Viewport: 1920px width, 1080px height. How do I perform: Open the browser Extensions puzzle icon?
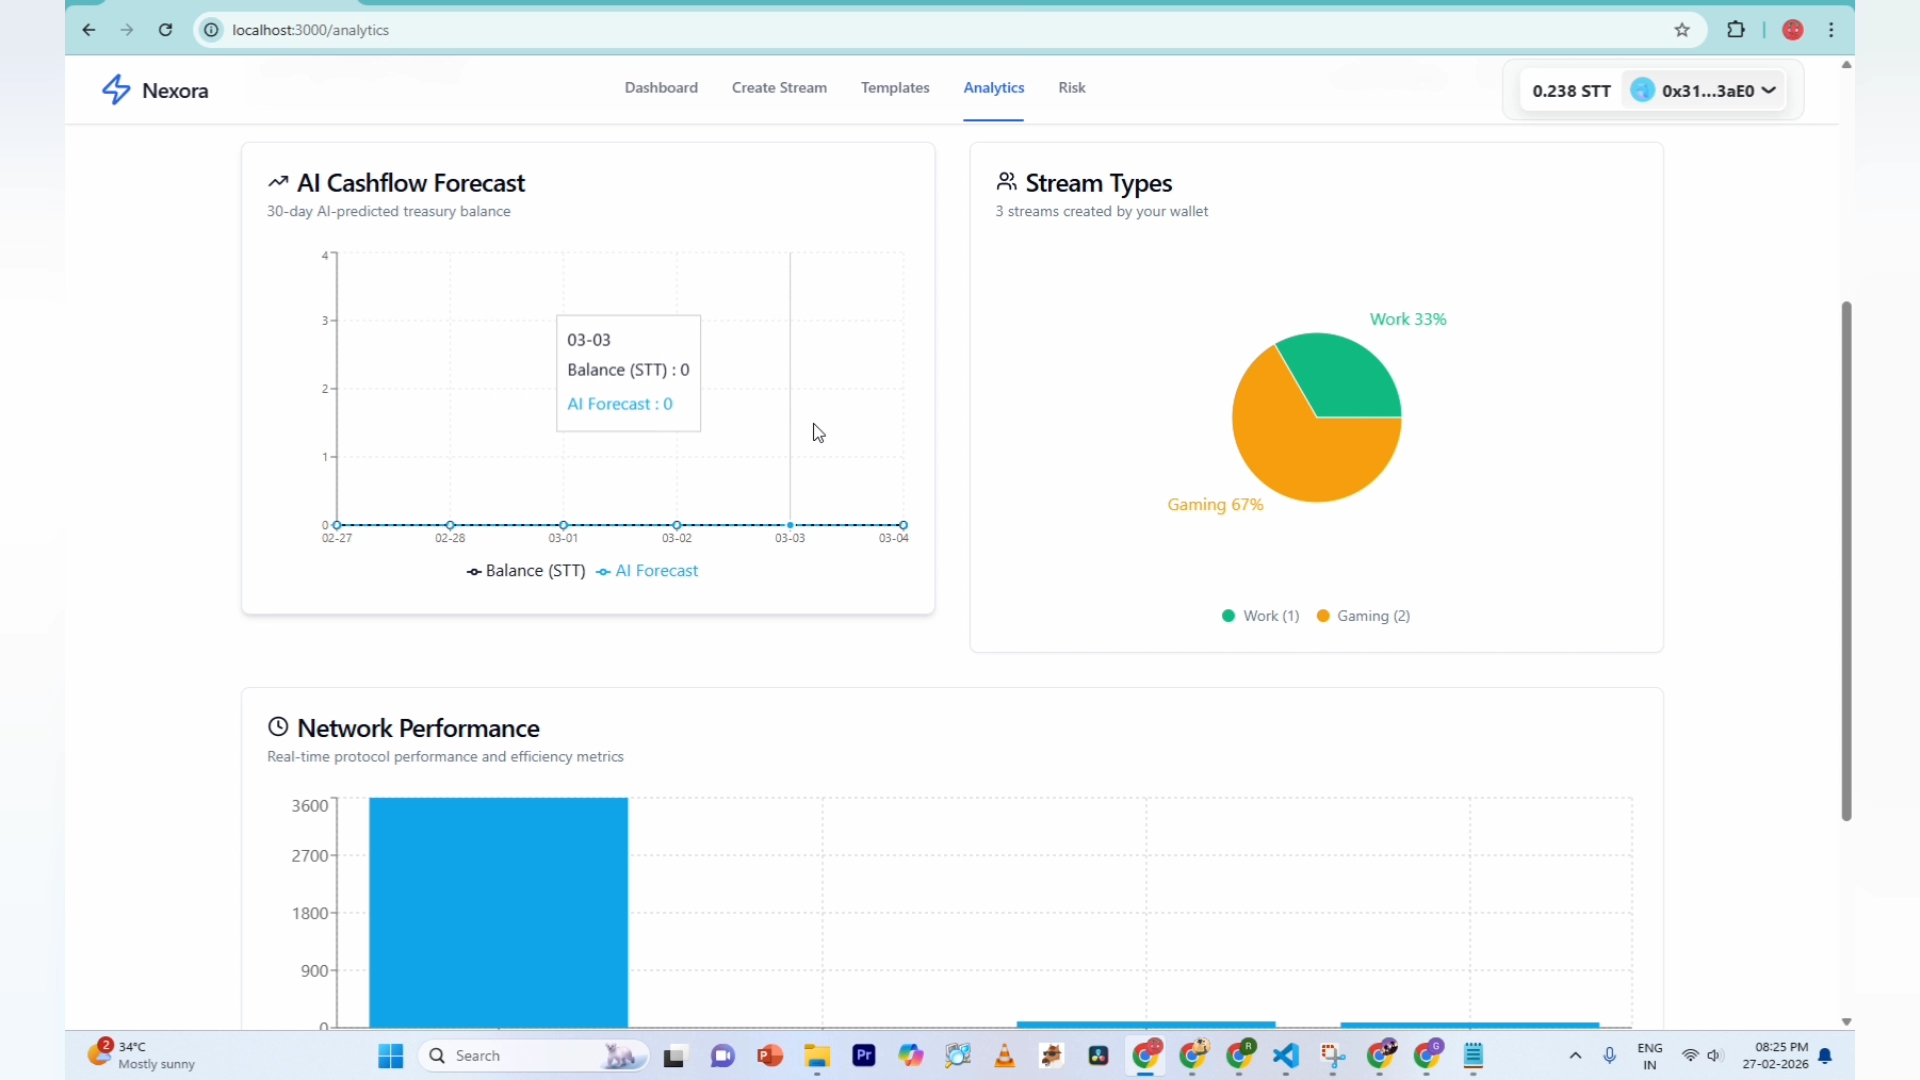coord(1736,30)
